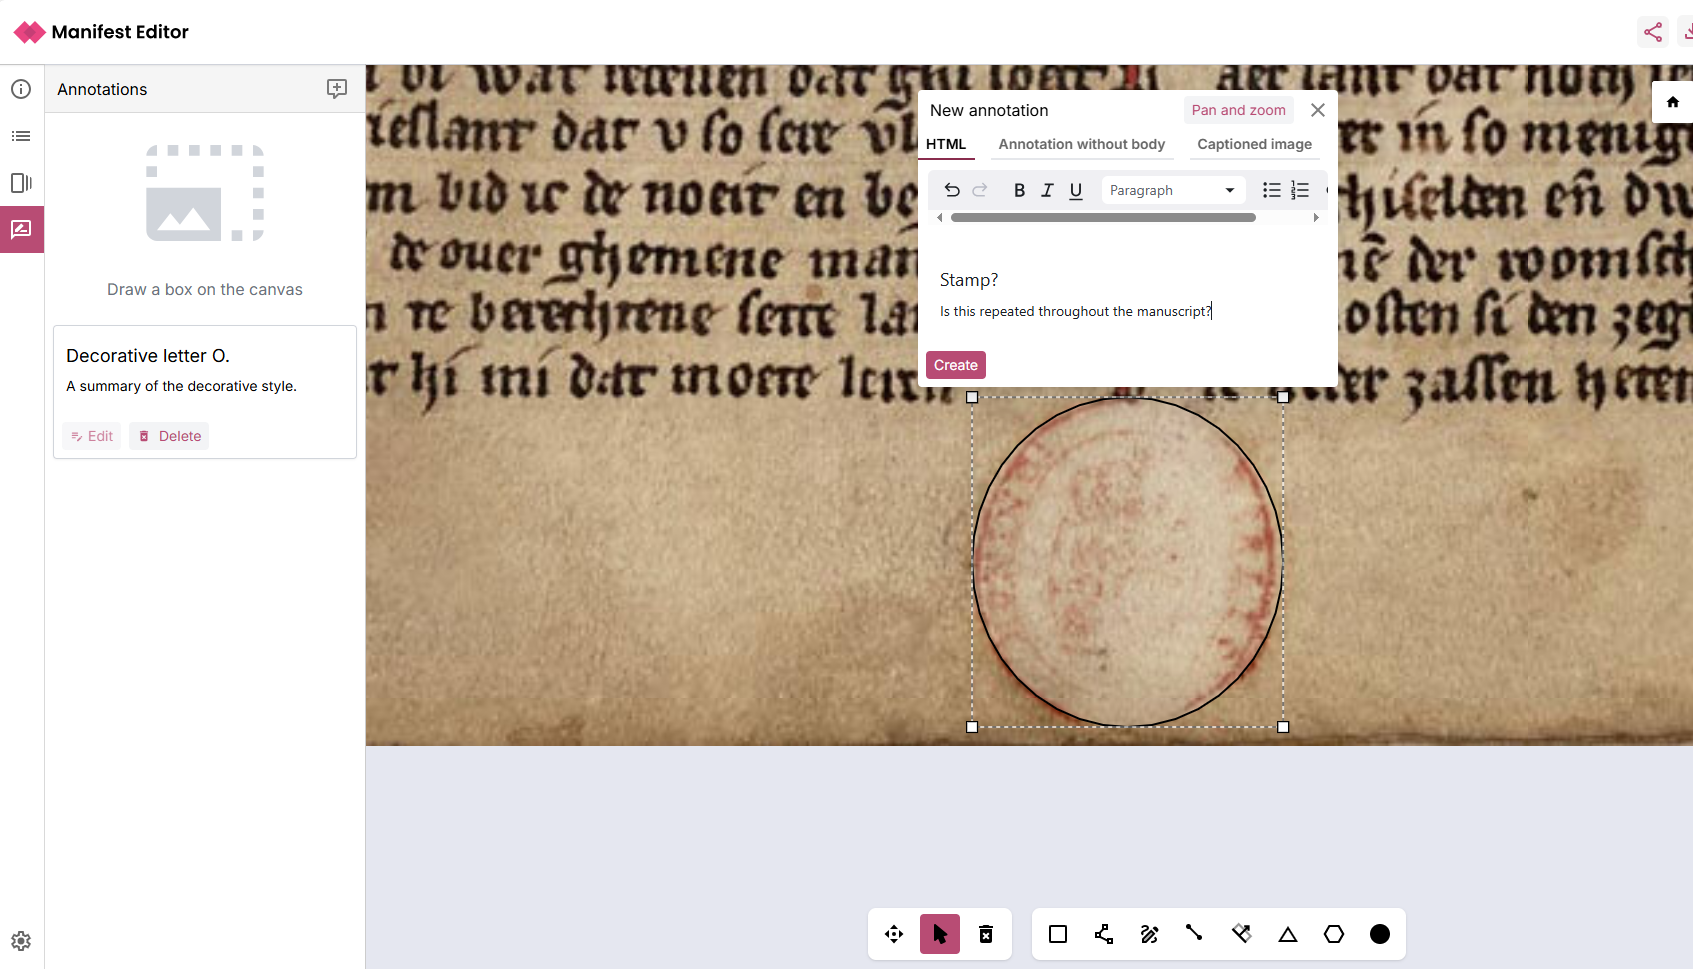This screenshot has height=969, width=1693.
Task: Select the hexagon shape tool
Action: point(1333,934)
